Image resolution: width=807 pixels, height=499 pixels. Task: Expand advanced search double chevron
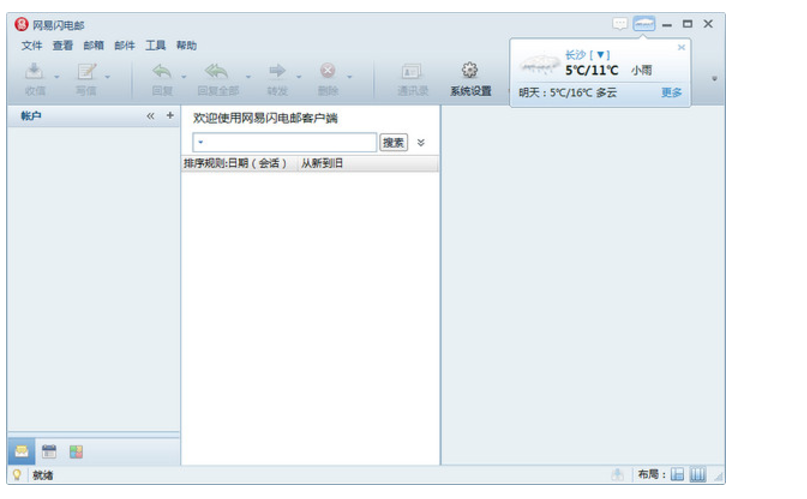[420, 142]
